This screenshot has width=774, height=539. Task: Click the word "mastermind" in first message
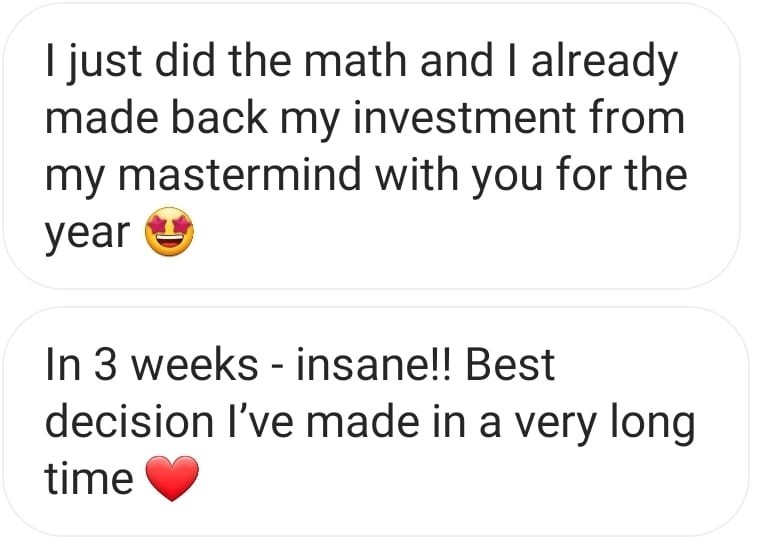click(240, 175)
